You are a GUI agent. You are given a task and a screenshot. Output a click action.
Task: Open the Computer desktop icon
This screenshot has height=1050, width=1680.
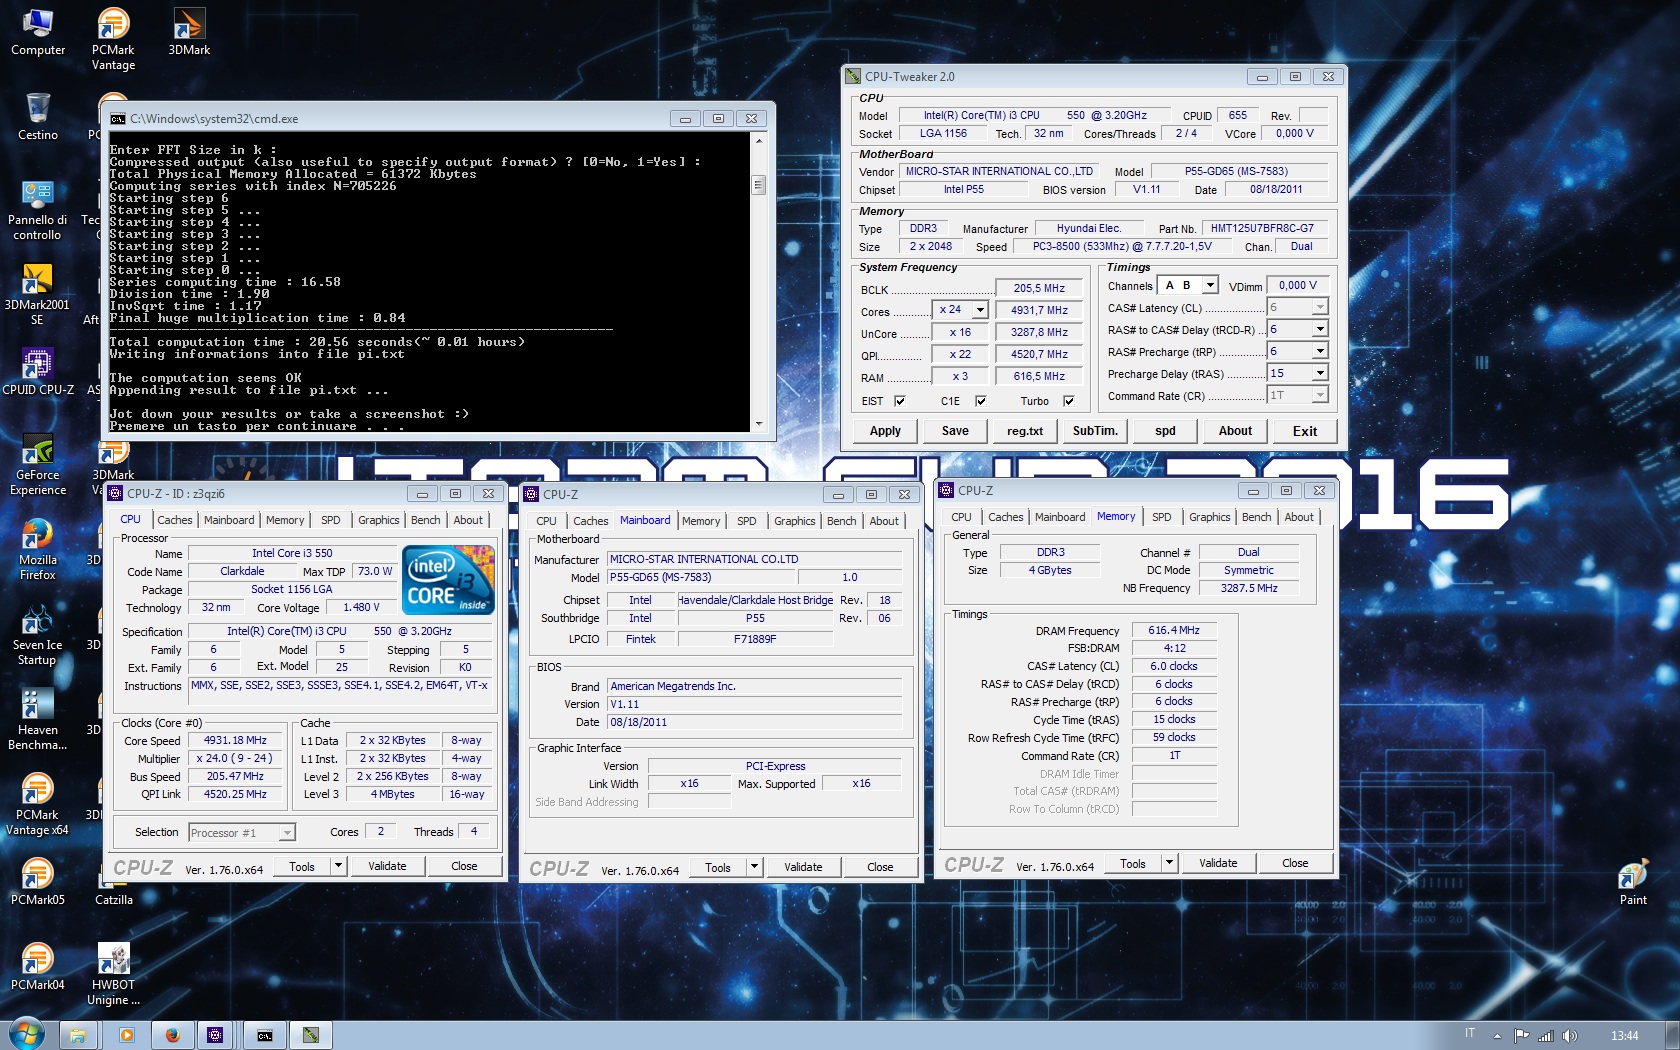[x=38, y=33]
